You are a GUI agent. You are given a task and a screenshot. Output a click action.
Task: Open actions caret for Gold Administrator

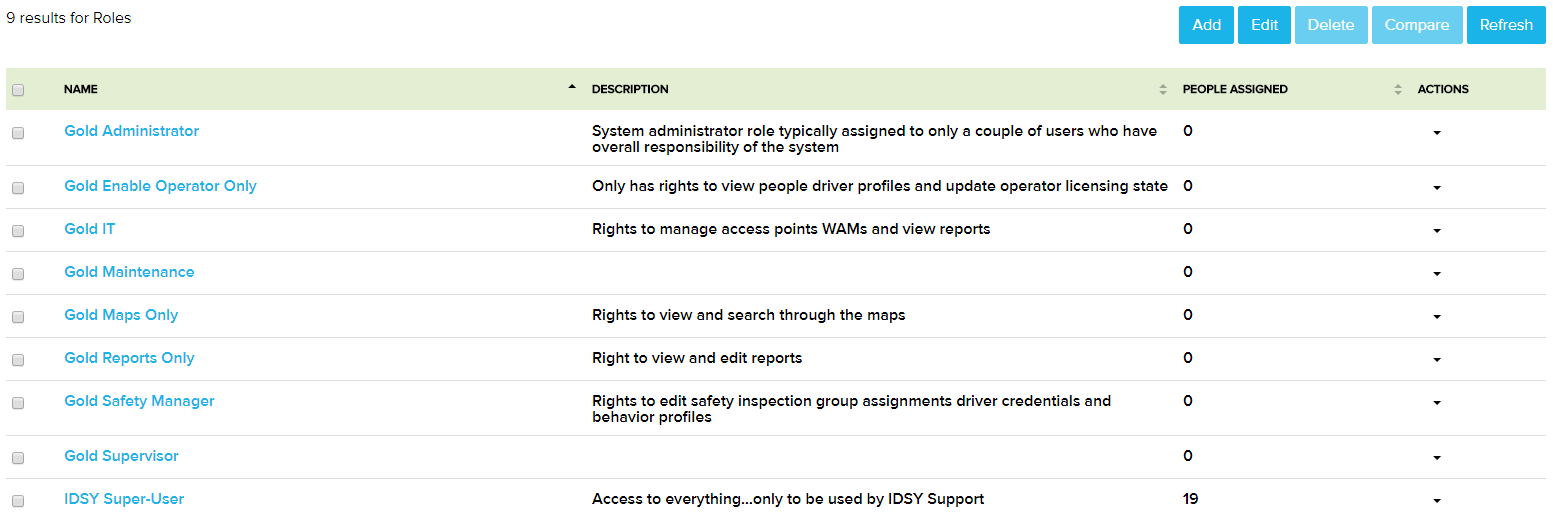coord(1437,133)
